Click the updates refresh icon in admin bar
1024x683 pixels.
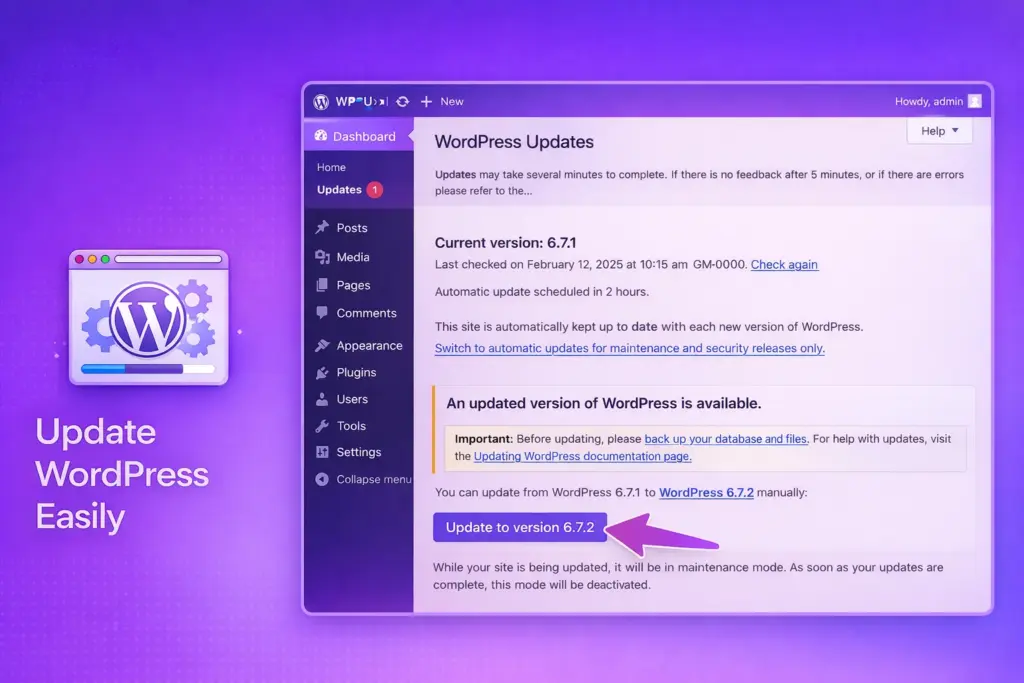click(403, 101)
